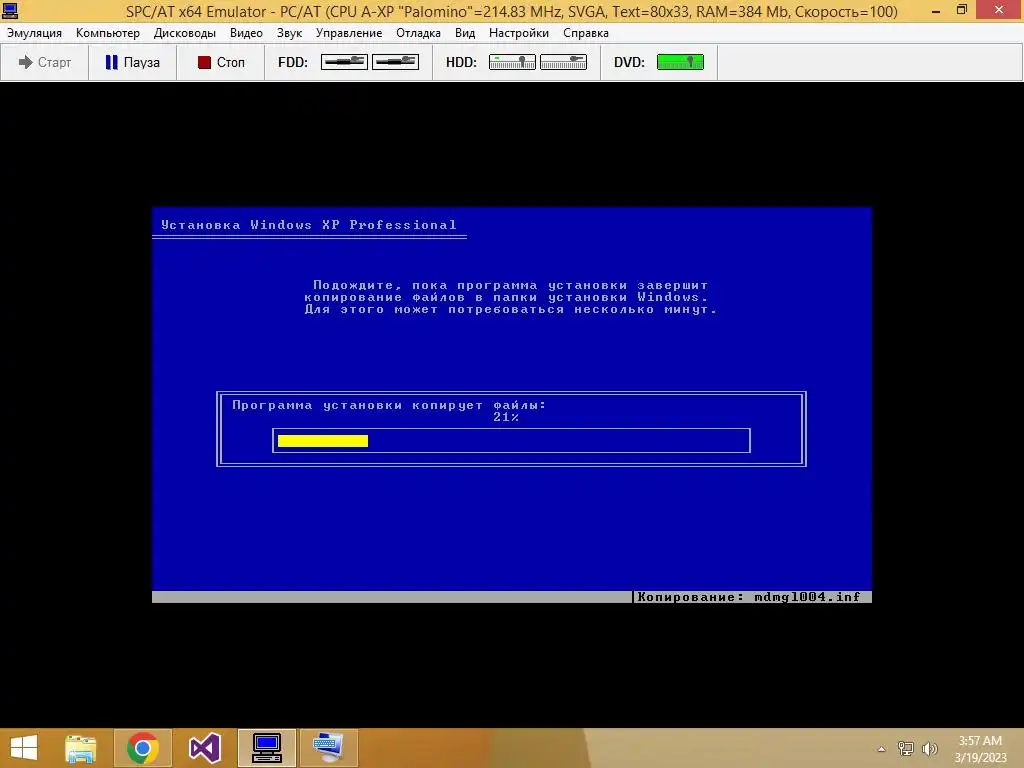The width and height of the screenshot is (1024, 768).
Task: Click the second HDD drive icon
Action: click(x=563, y=62)
